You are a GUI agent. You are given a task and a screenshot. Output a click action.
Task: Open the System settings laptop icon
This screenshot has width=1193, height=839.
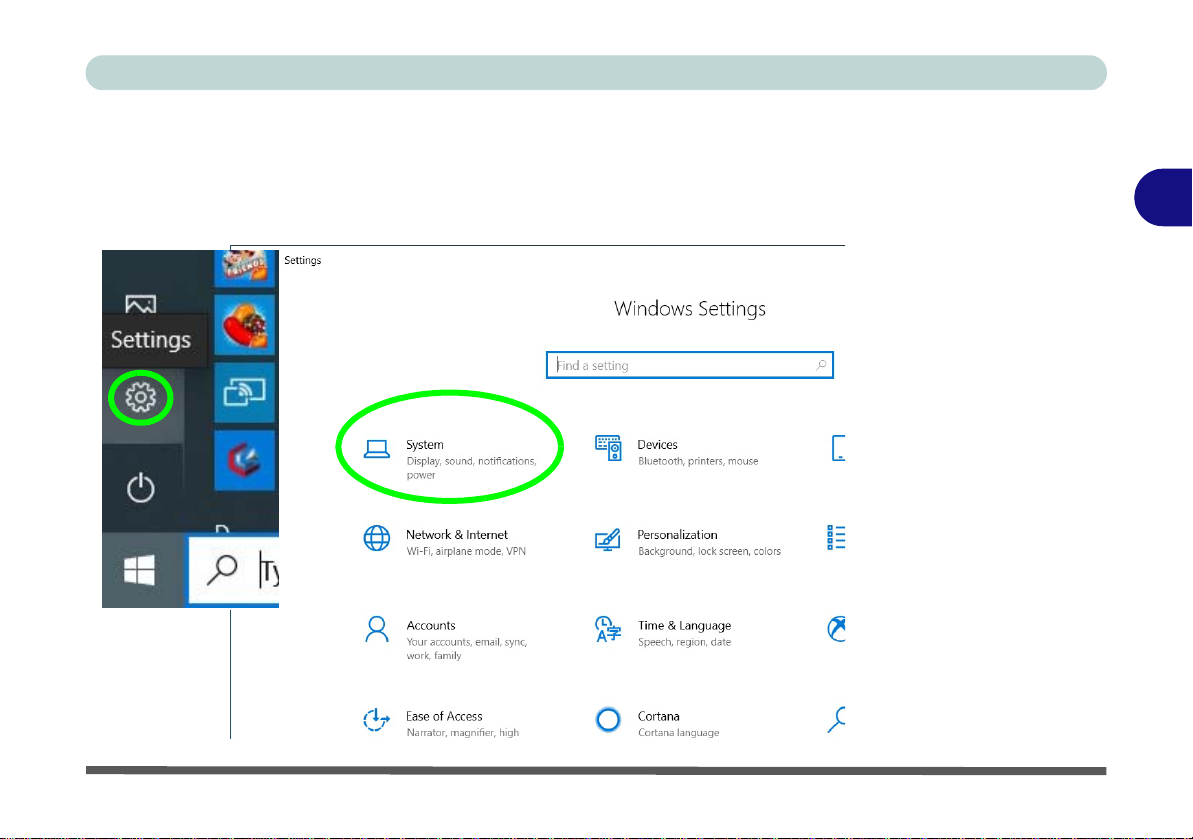click(377, 450)
